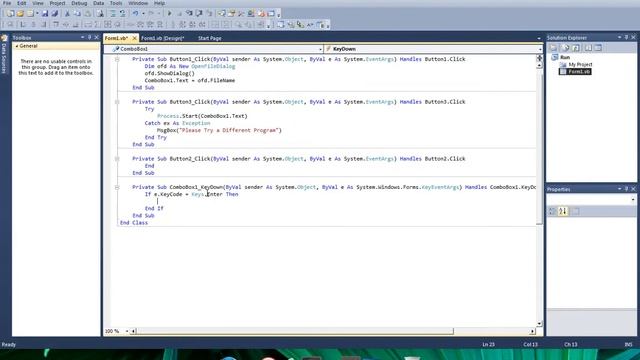Open the File menu
Screen dimensions: 640x360
tap(7, 3)
